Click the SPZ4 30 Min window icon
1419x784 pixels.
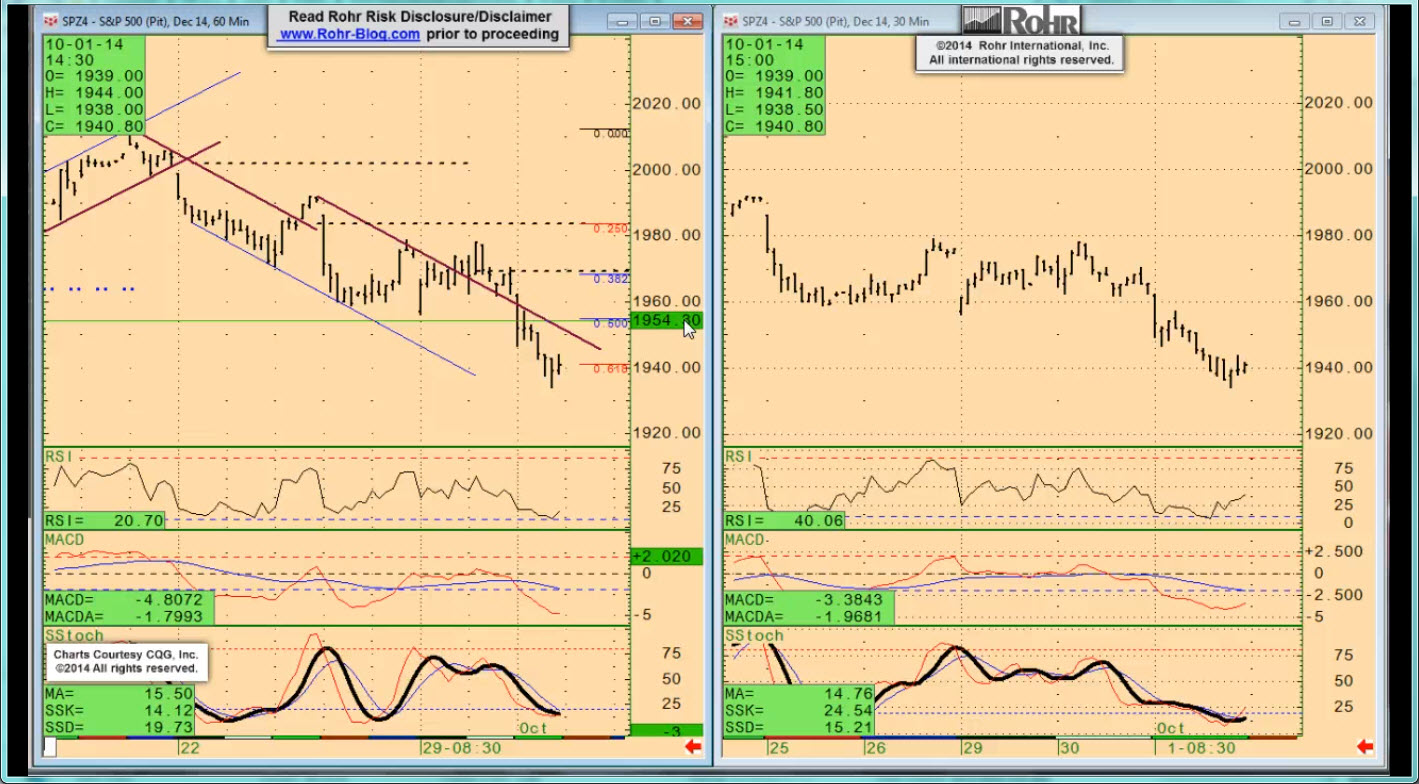[x=731, y=21]
